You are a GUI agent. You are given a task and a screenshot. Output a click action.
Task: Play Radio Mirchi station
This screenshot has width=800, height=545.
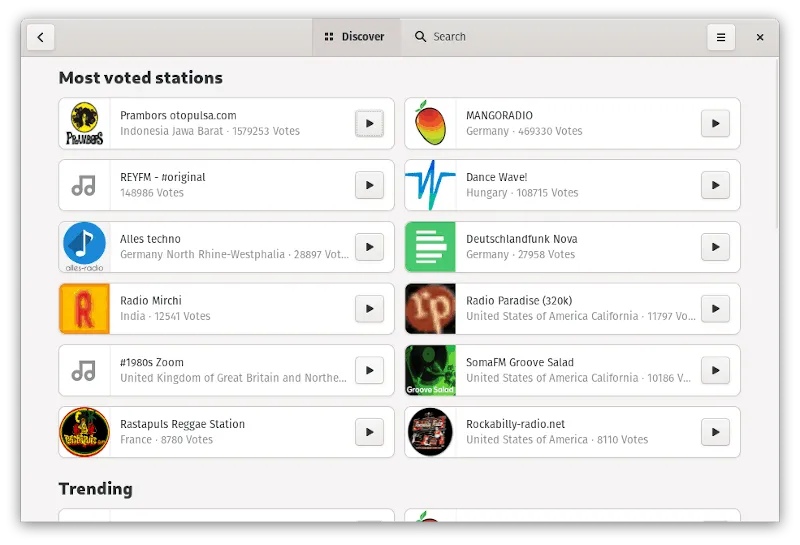[369, 309]
